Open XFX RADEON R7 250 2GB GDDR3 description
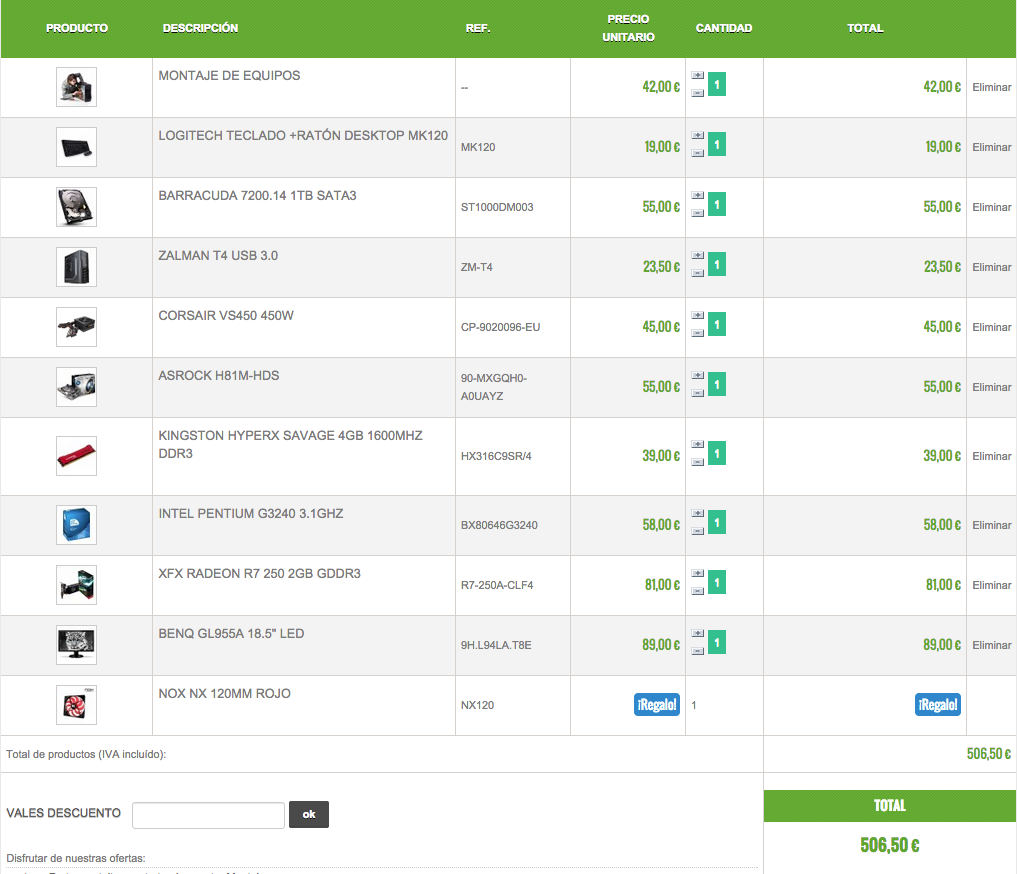 [259, 574]
